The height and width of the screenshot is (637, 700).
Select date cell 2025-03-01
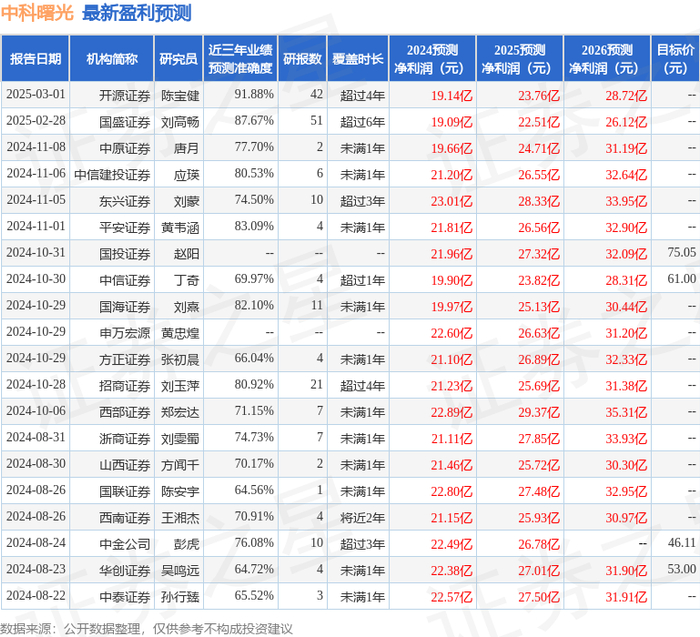coord(36,95)
